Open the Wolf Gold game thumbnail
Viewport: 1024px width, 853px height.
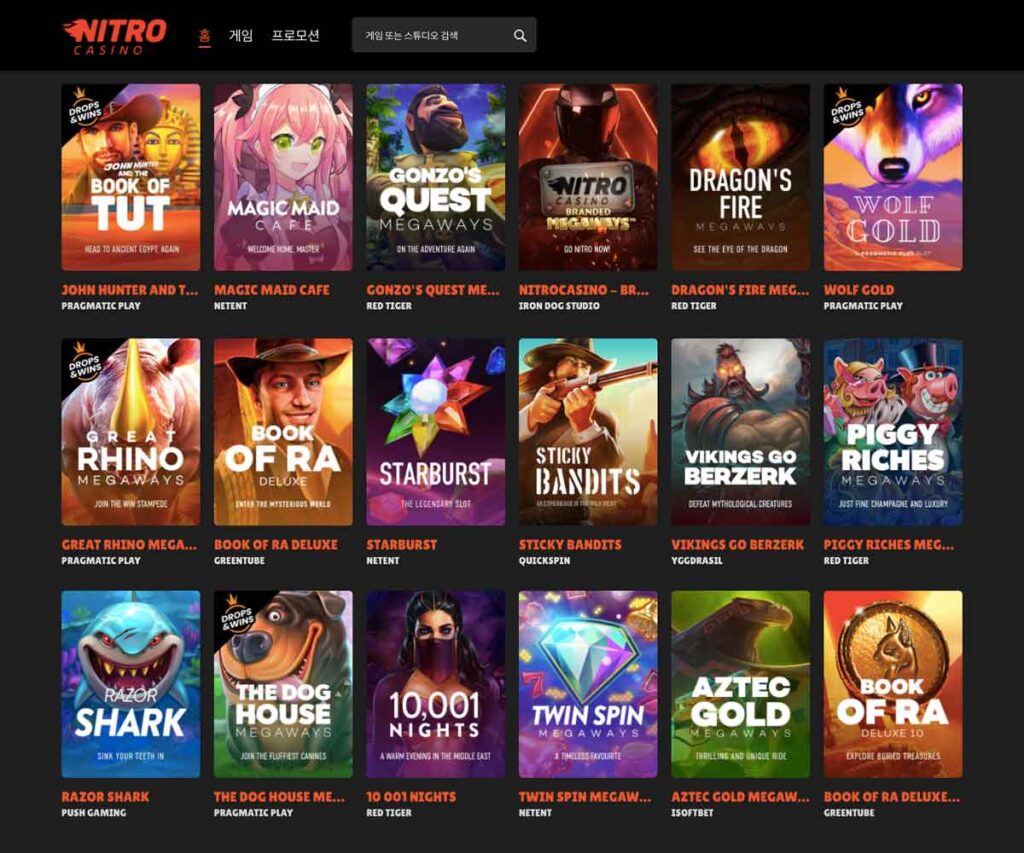(893, 177)
